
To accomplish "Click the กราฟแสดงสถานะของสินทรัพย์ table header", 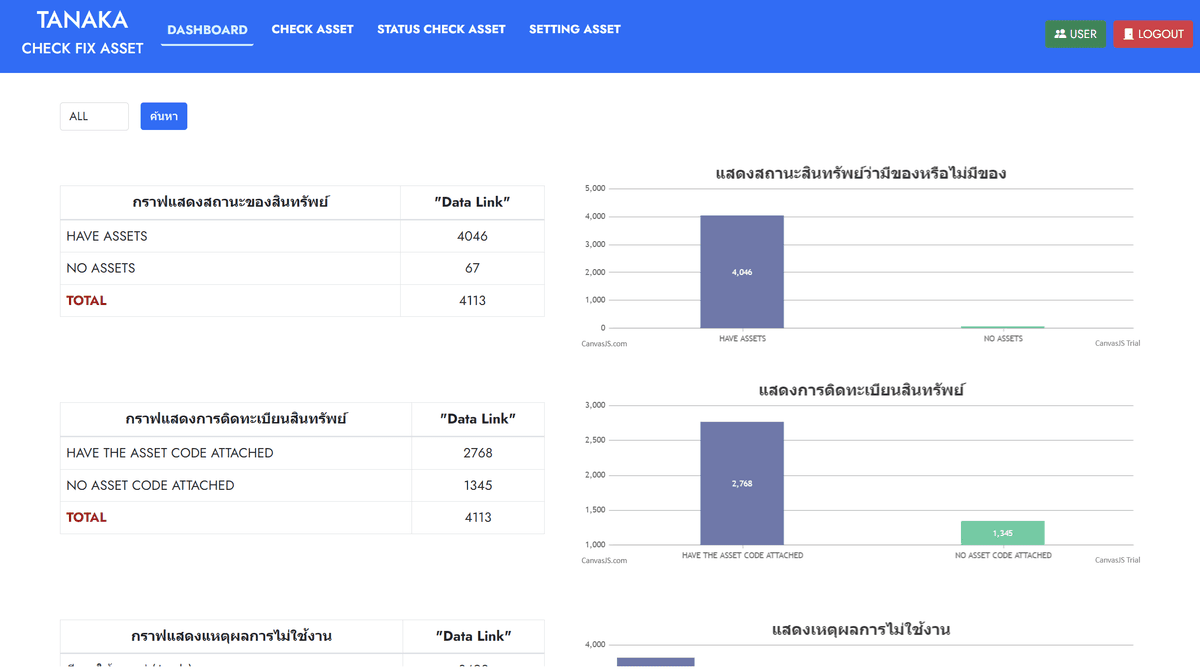I will (x=230, y=202).
